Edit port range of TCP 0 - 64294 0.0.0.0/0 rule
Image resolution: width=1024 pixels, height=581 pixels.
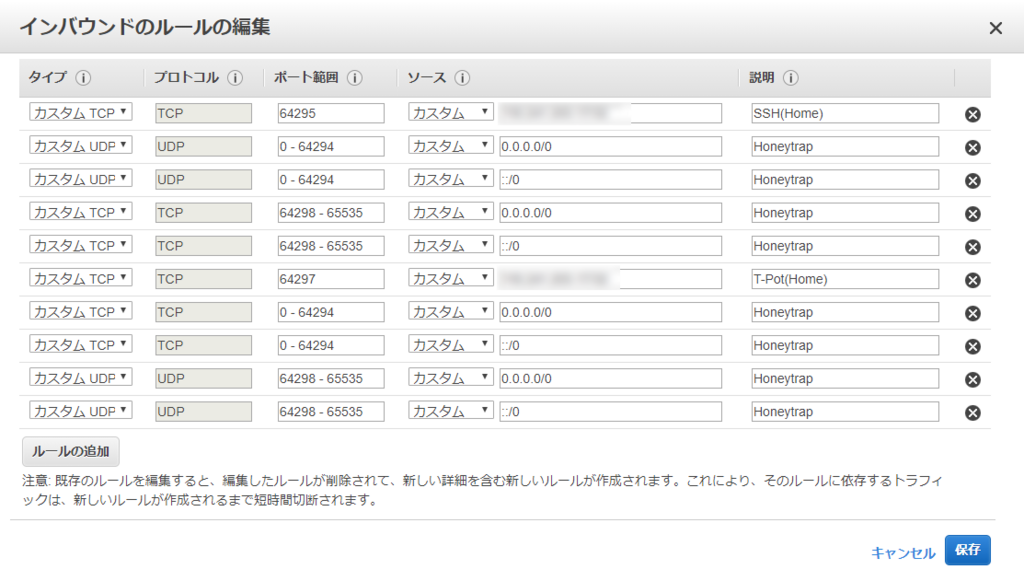tap(331, 312)
